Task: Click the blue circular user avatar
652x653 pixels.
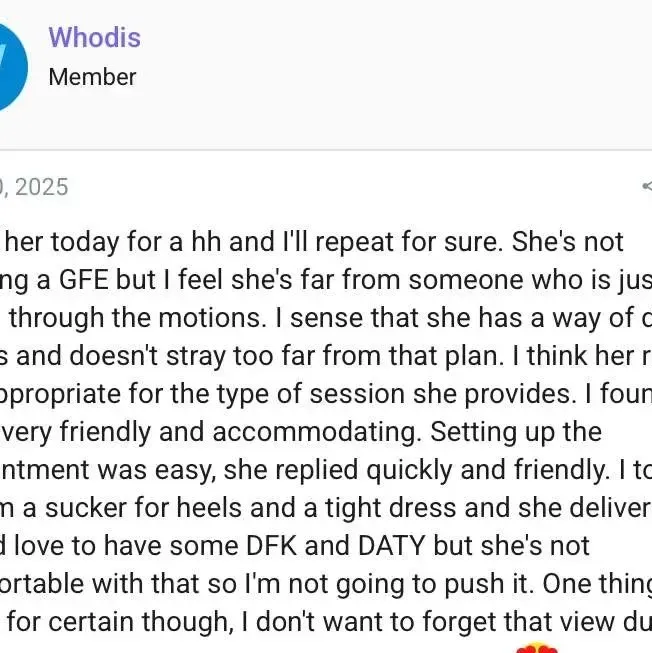Action: tap(10, 67)
